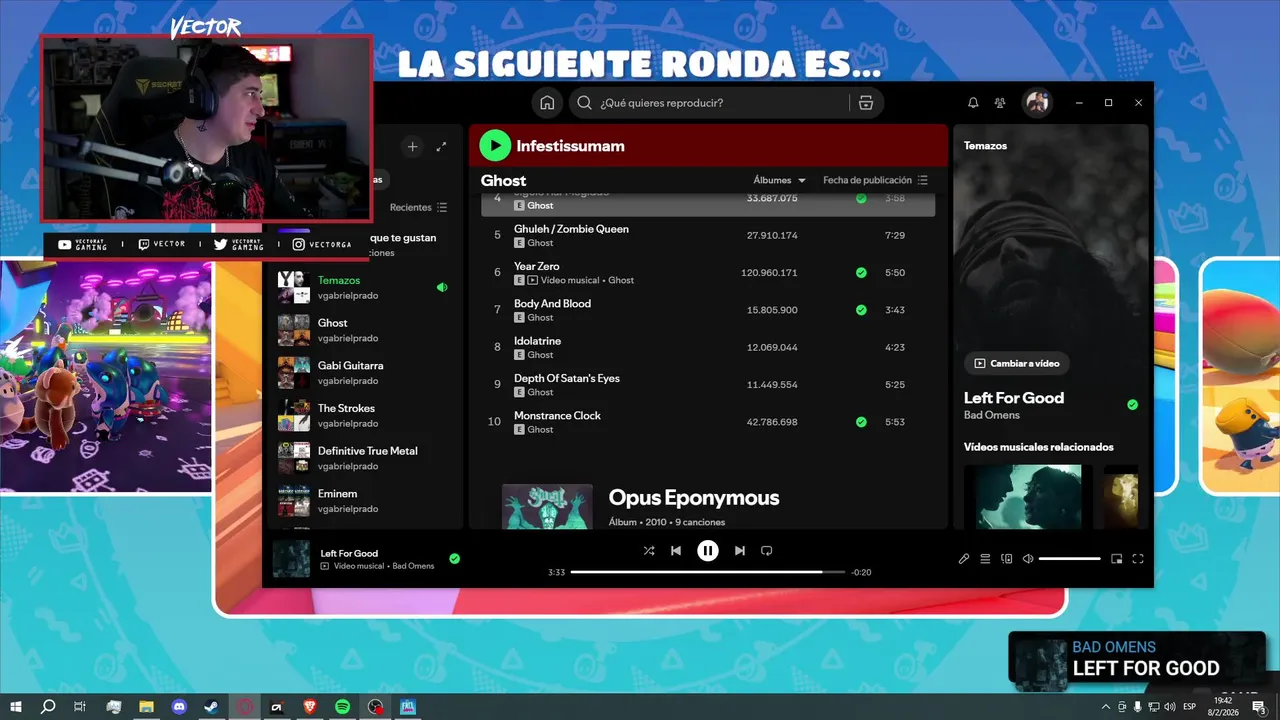Open the Álbumes filter dropdown
This screenshot has height=720, width=1280.
click(780, 181)
